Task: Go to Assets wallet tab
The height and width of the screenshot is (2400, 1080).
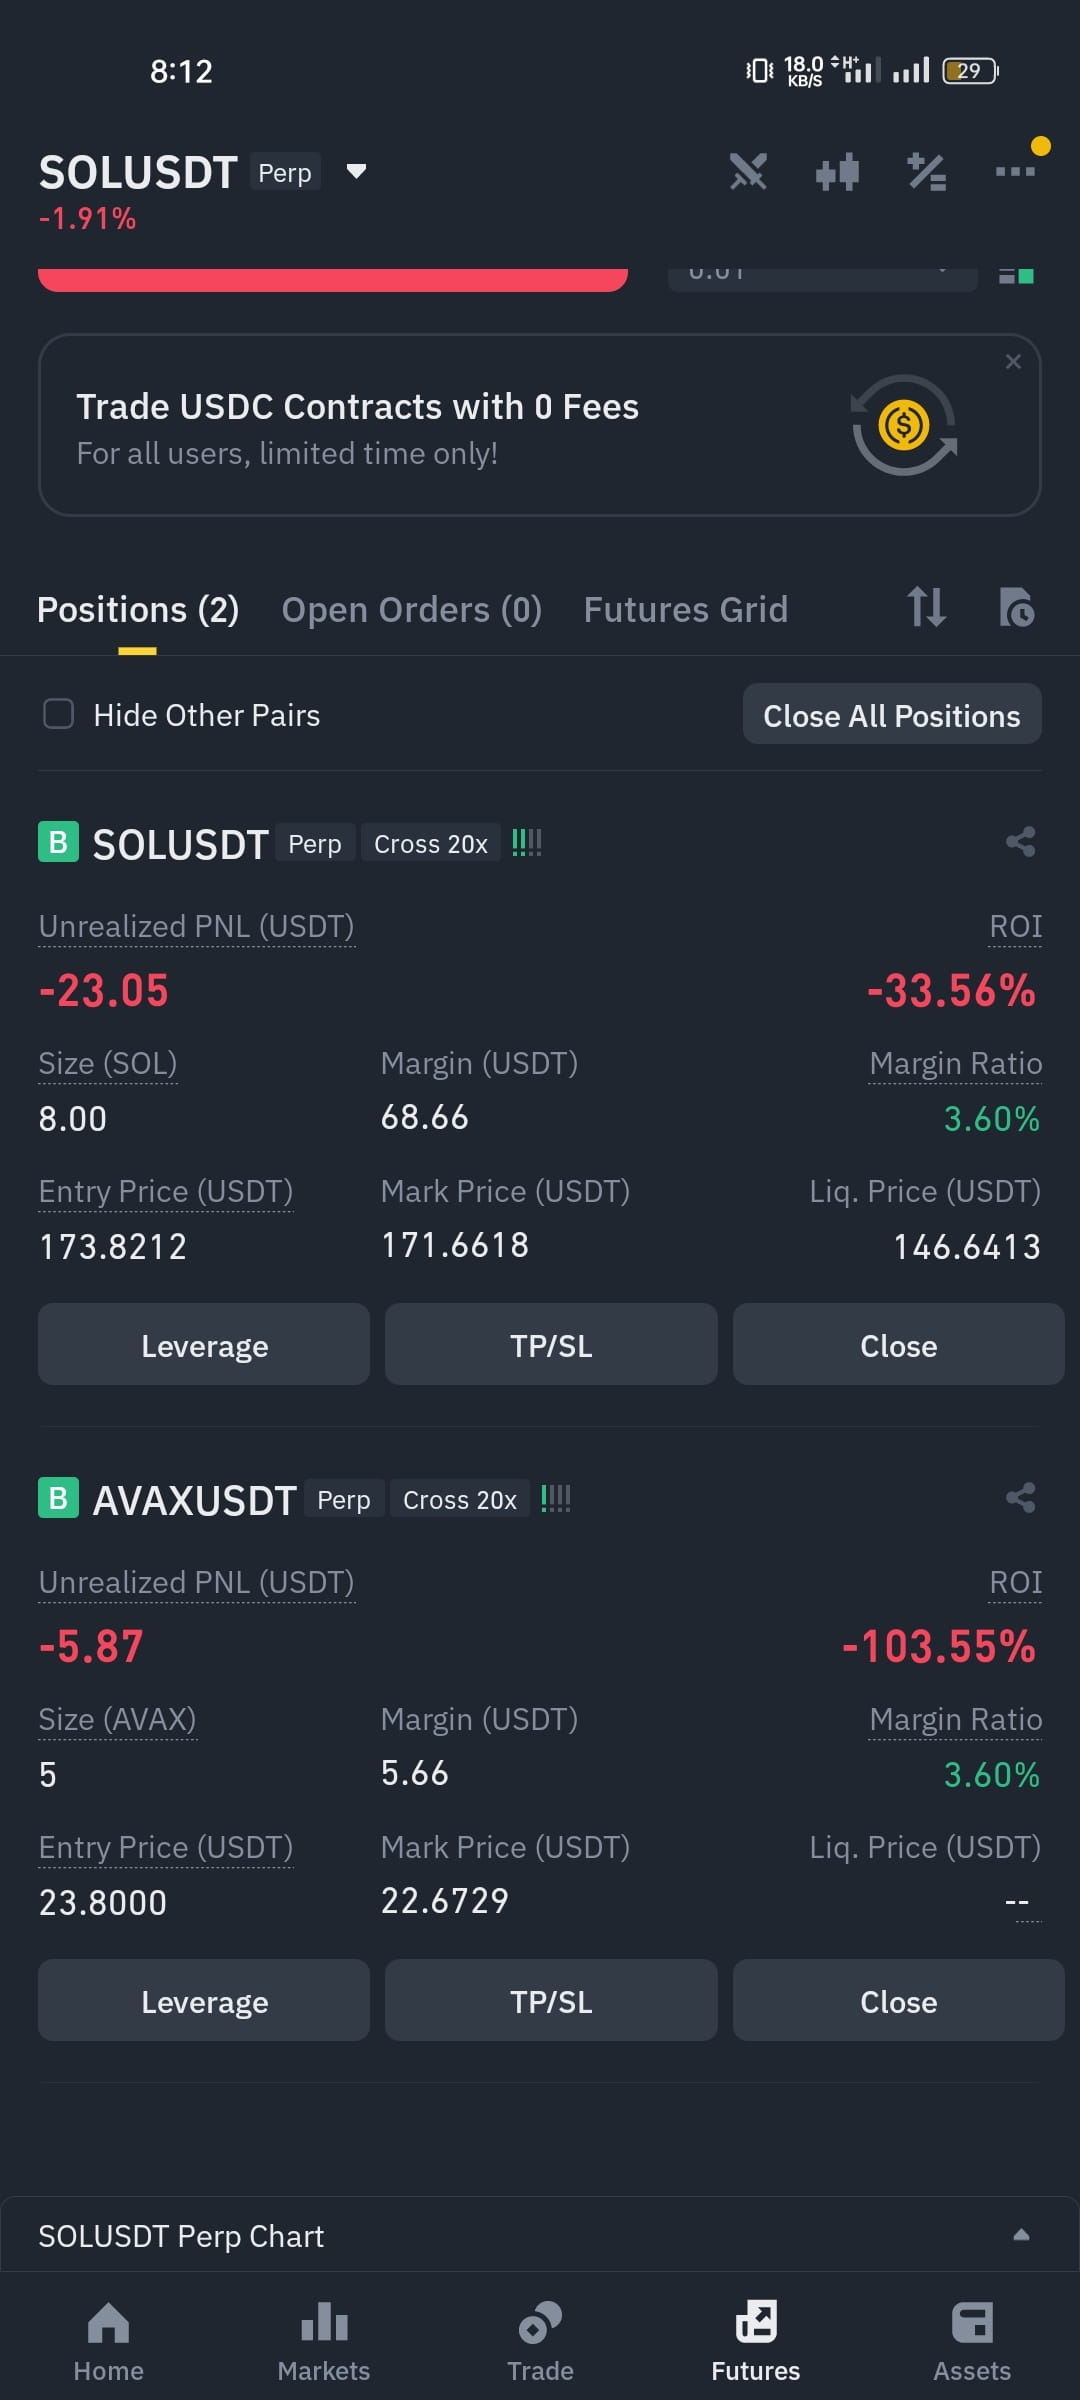Action: (972, 2342)
